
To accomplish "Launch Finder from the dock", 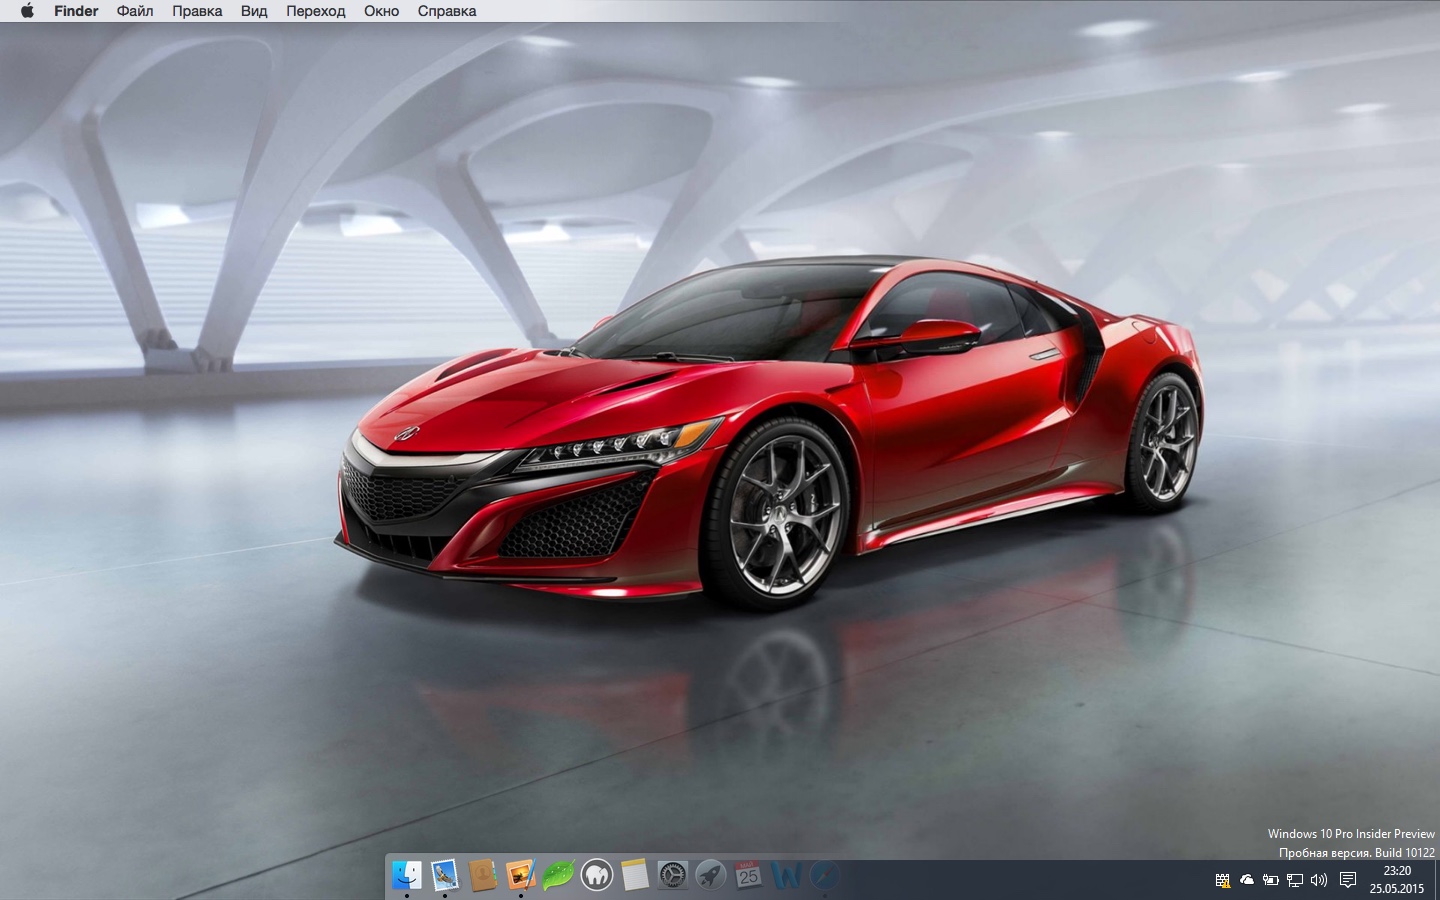I will [x=407, y=876].
